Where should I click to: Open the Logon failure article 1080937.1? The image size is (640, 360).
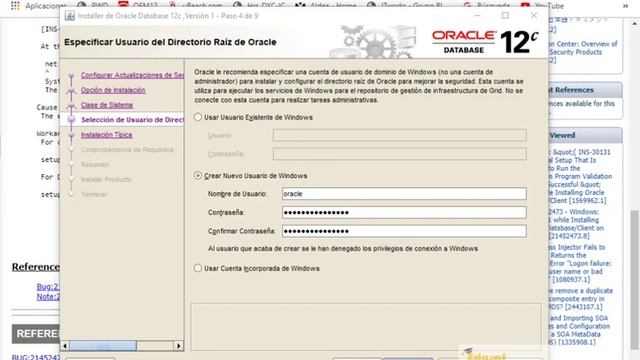580,263
